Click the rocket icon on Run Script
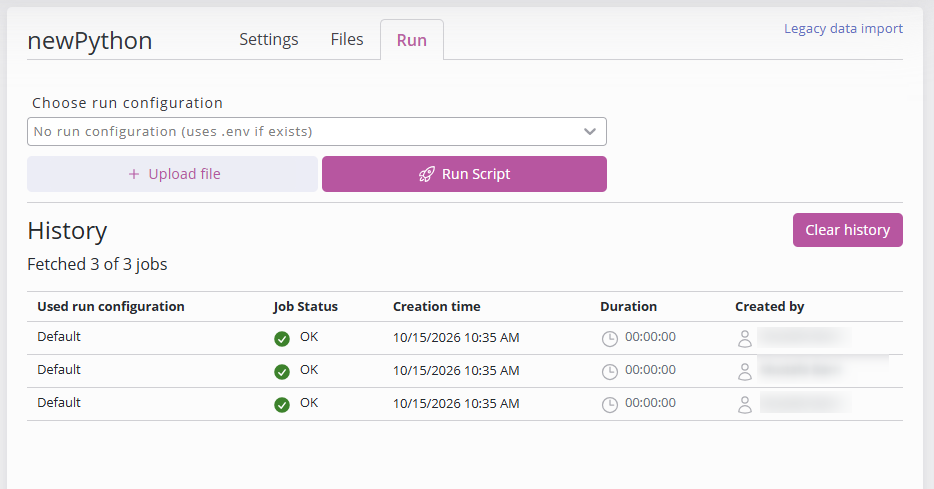 (426, 174)
